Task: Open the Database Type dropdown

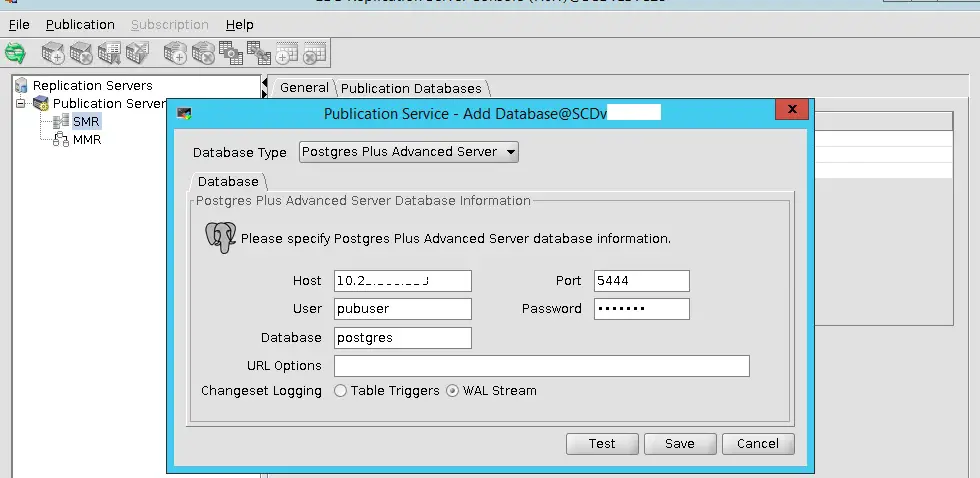Action: click(x=409, y=152)
